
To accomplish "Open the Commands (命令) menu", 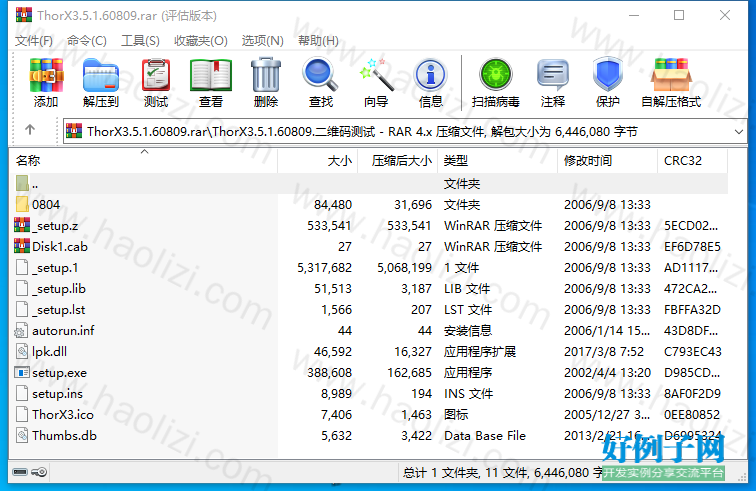I will tap(87, 41).
